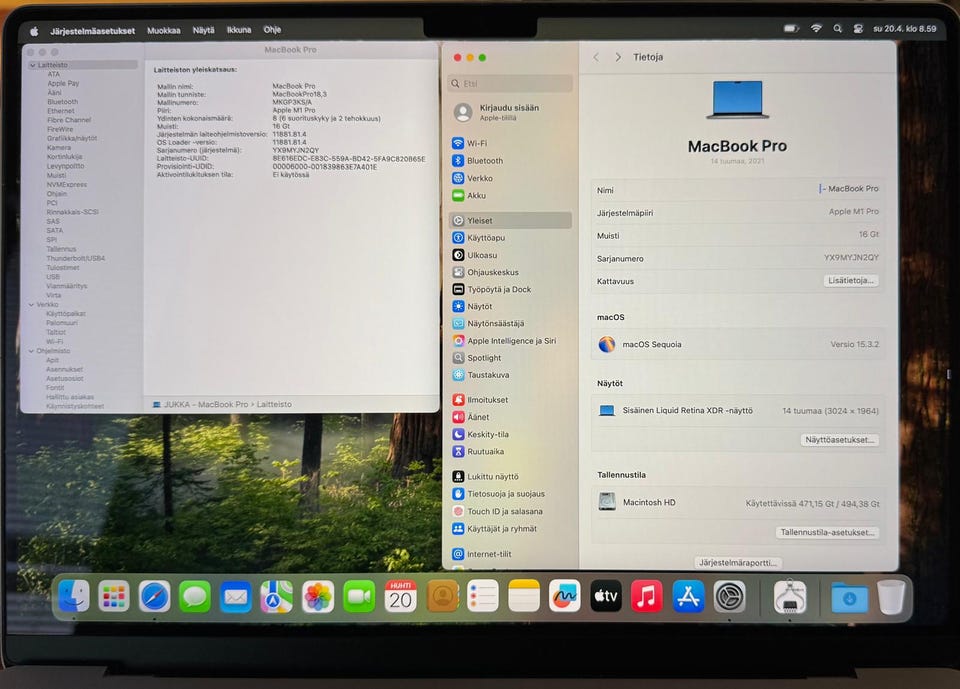960x689 pixels.
Task: Click Lisätietoja button for Kattavuus
Action: click(x=850, y=280)
